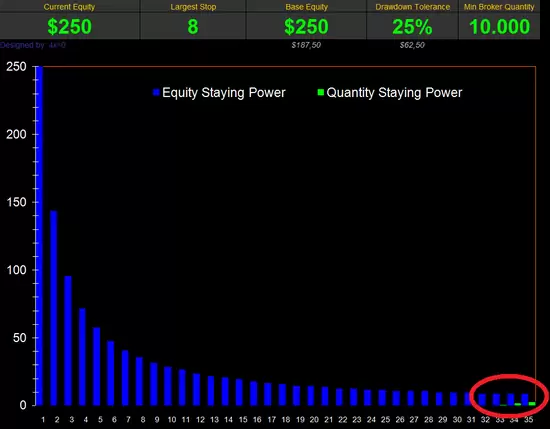Click the y-axis label 250
Screen dimensions: 550x429
(x=16, y=67)
